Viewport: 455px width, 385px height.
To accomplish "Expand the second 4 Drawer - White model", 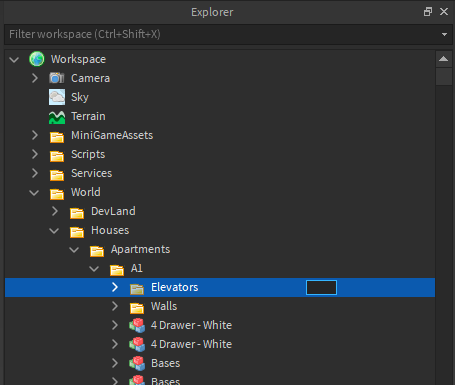I will 115,344.
